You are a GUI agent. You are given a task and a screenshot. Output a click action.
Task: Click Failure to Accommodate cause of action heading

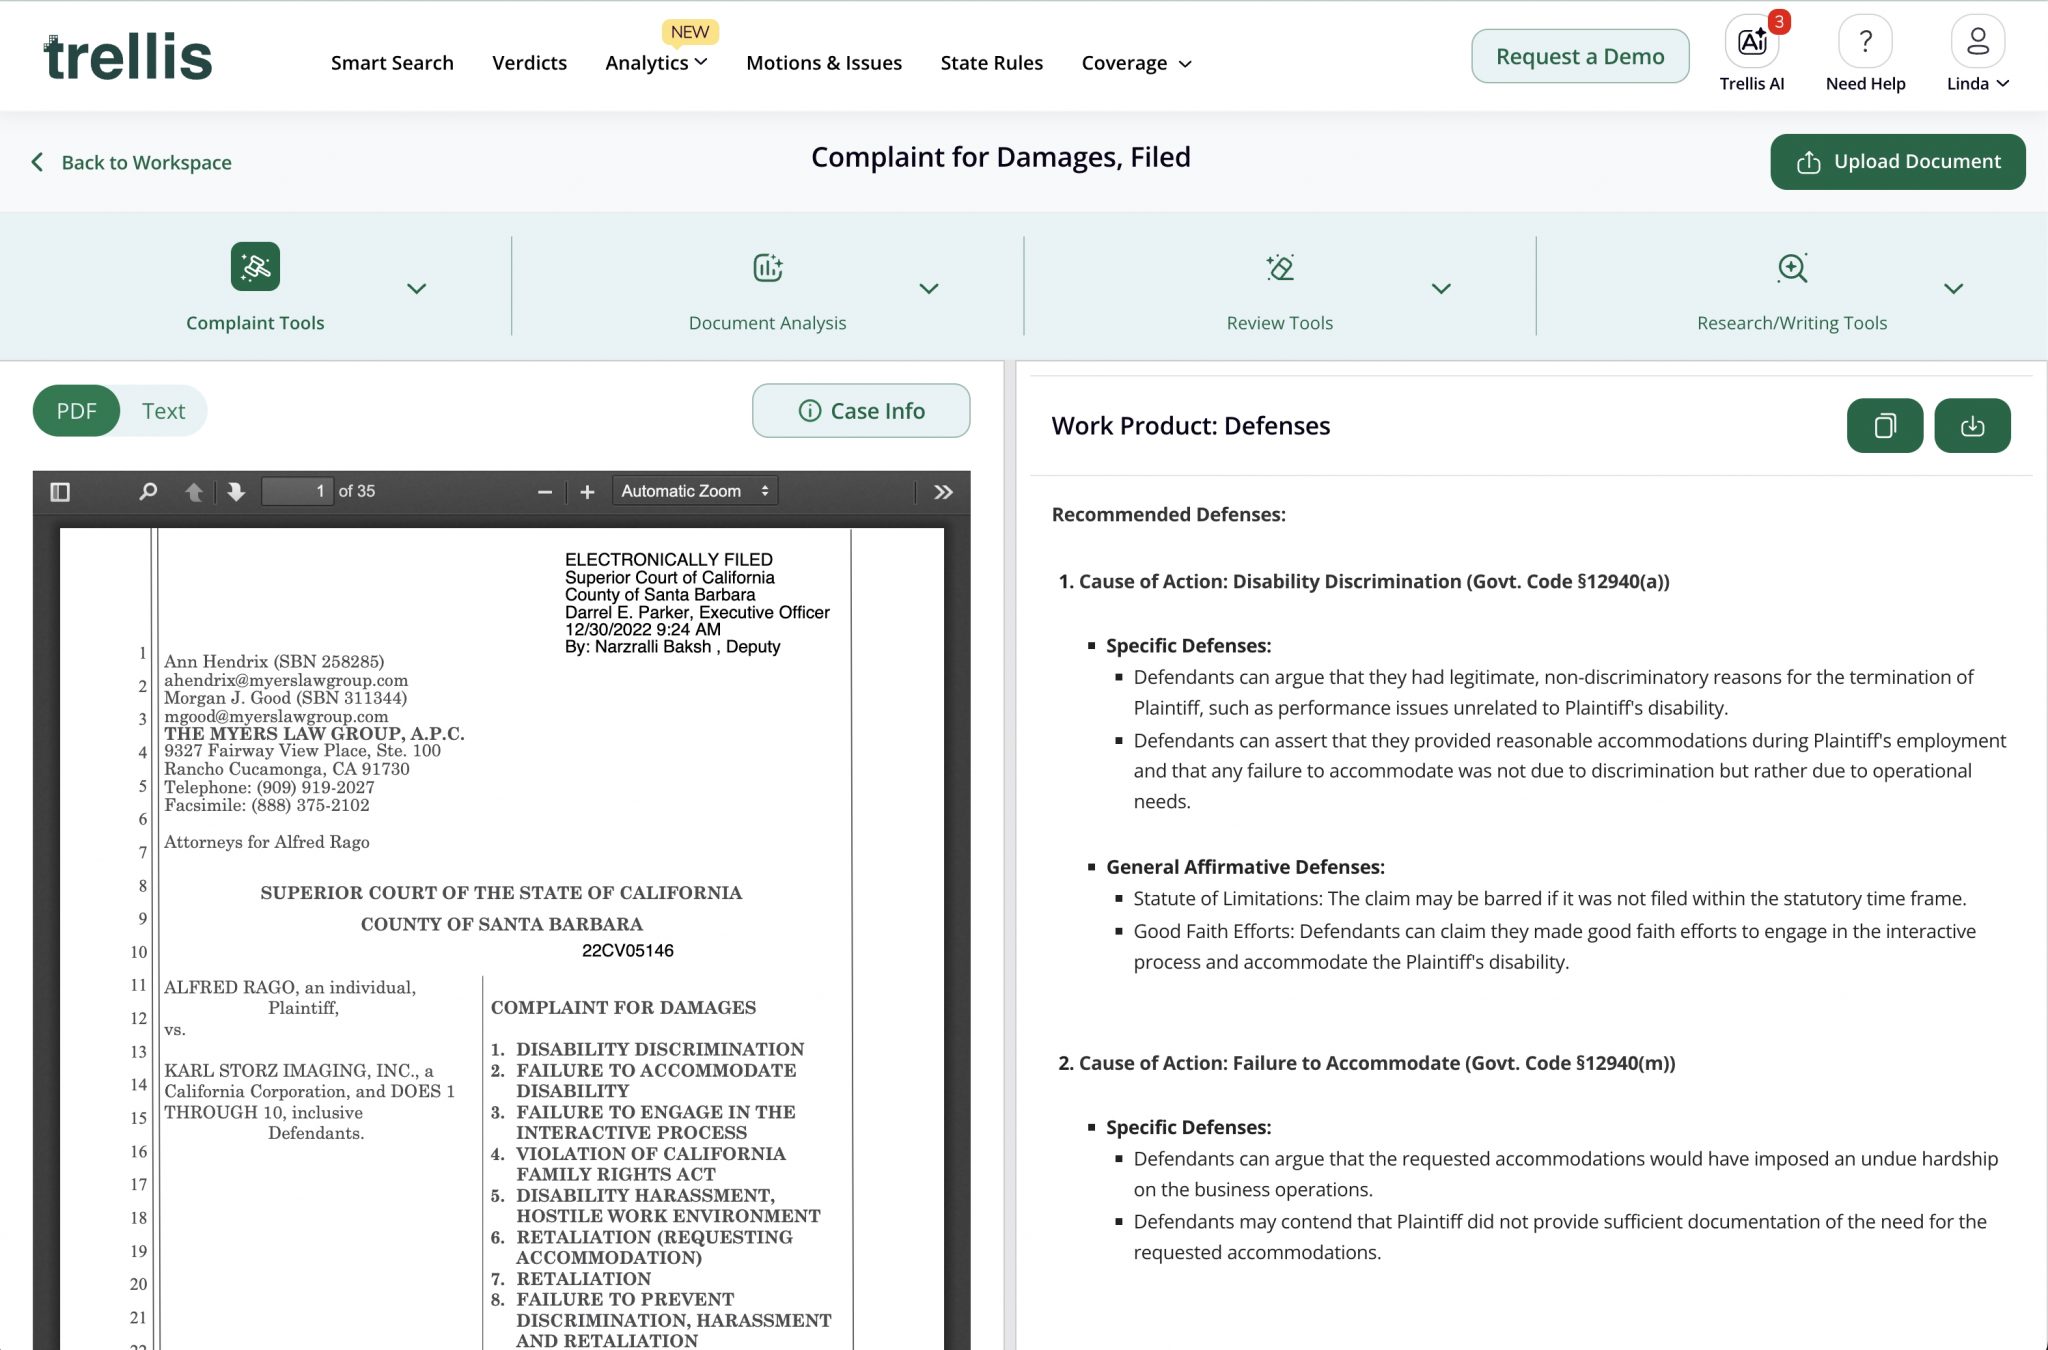1367,1063
